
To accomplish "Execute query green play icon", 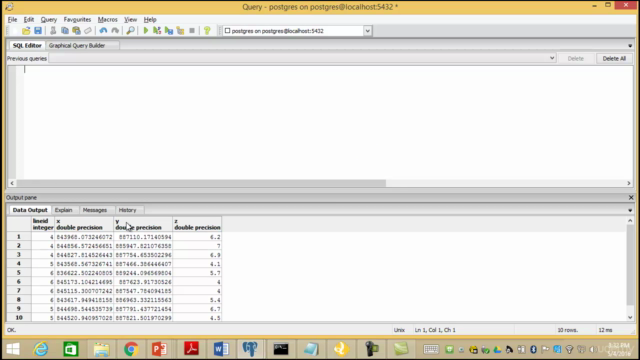I will tap(146, 31).
